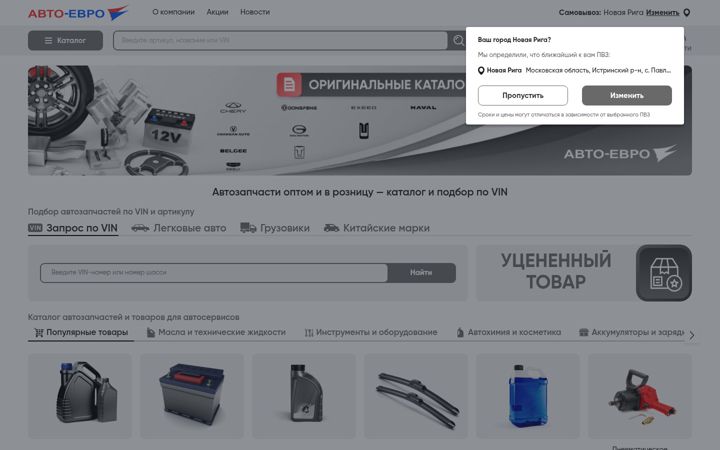Open the blue washer fluid product card
720x450 pixels.
528,396
